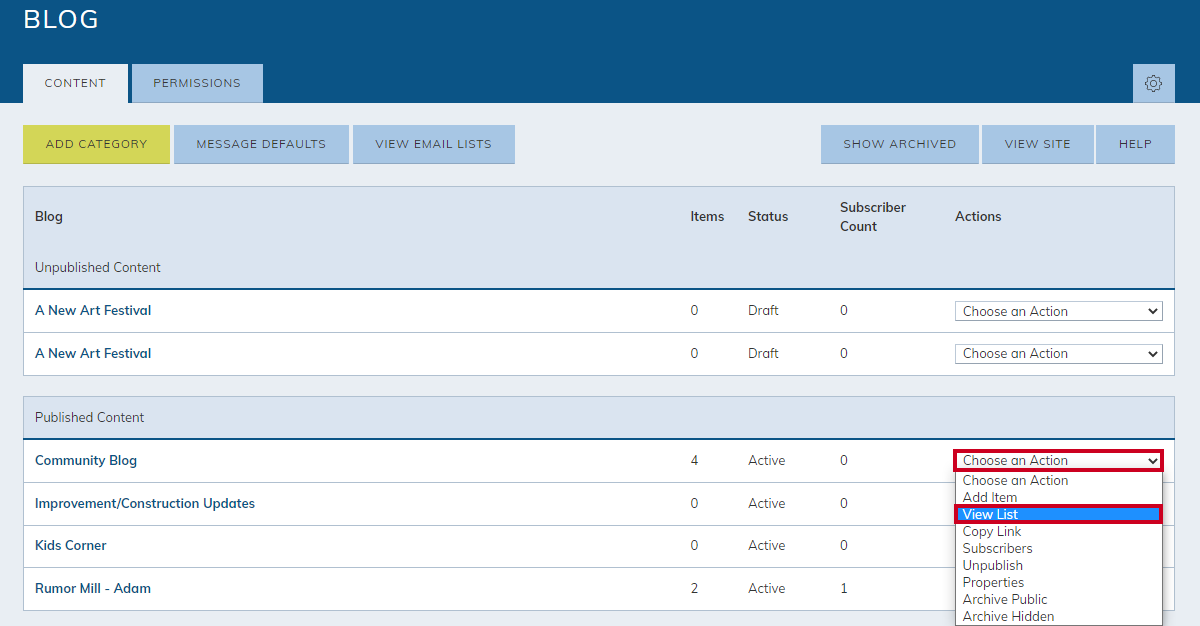
Task: Select View List in the dropdown
Action: point(1059,514)
